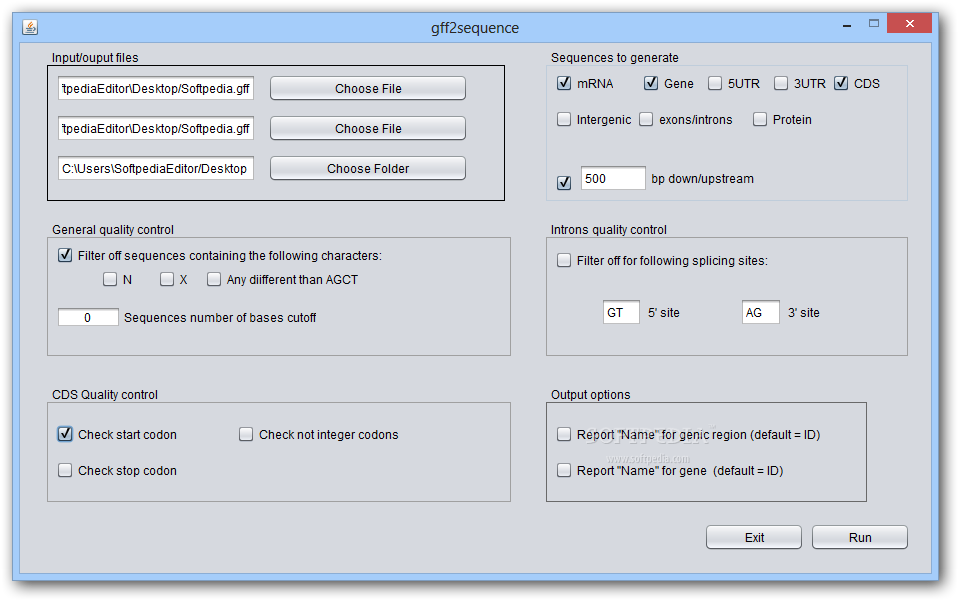The image size is (959, 601).
Task: Check Report Name for genic region option
Action: (x=564, y=434)
